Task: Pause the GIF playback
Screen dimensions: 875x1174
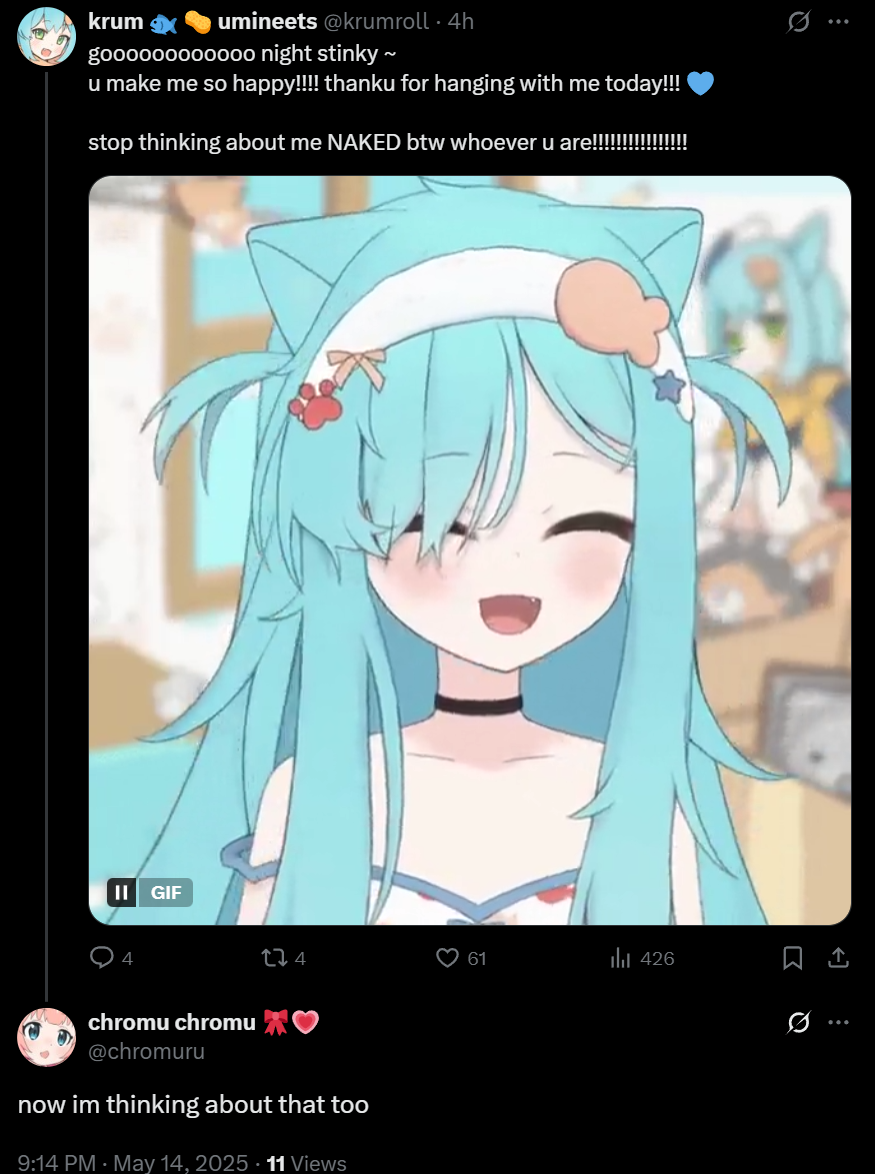Action: tap(121, 892)
